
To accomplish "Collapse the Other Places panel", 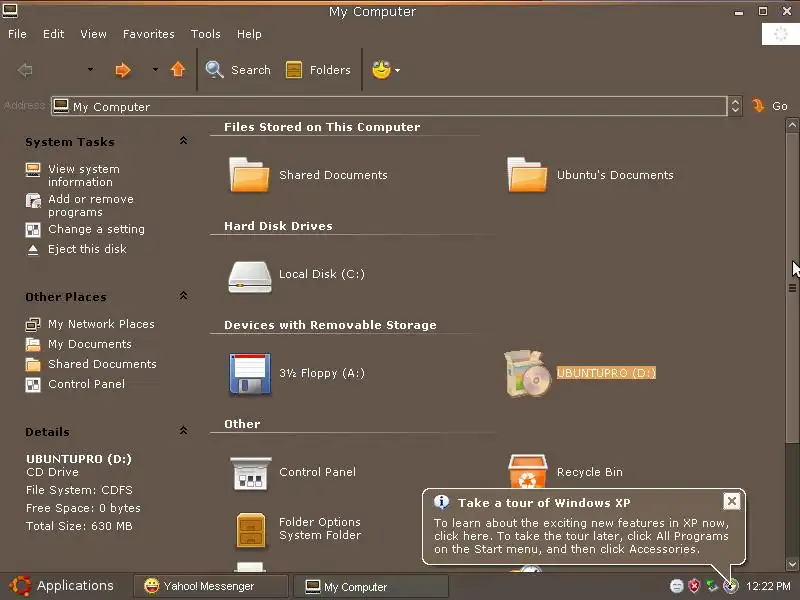I will tap(183, 296).
